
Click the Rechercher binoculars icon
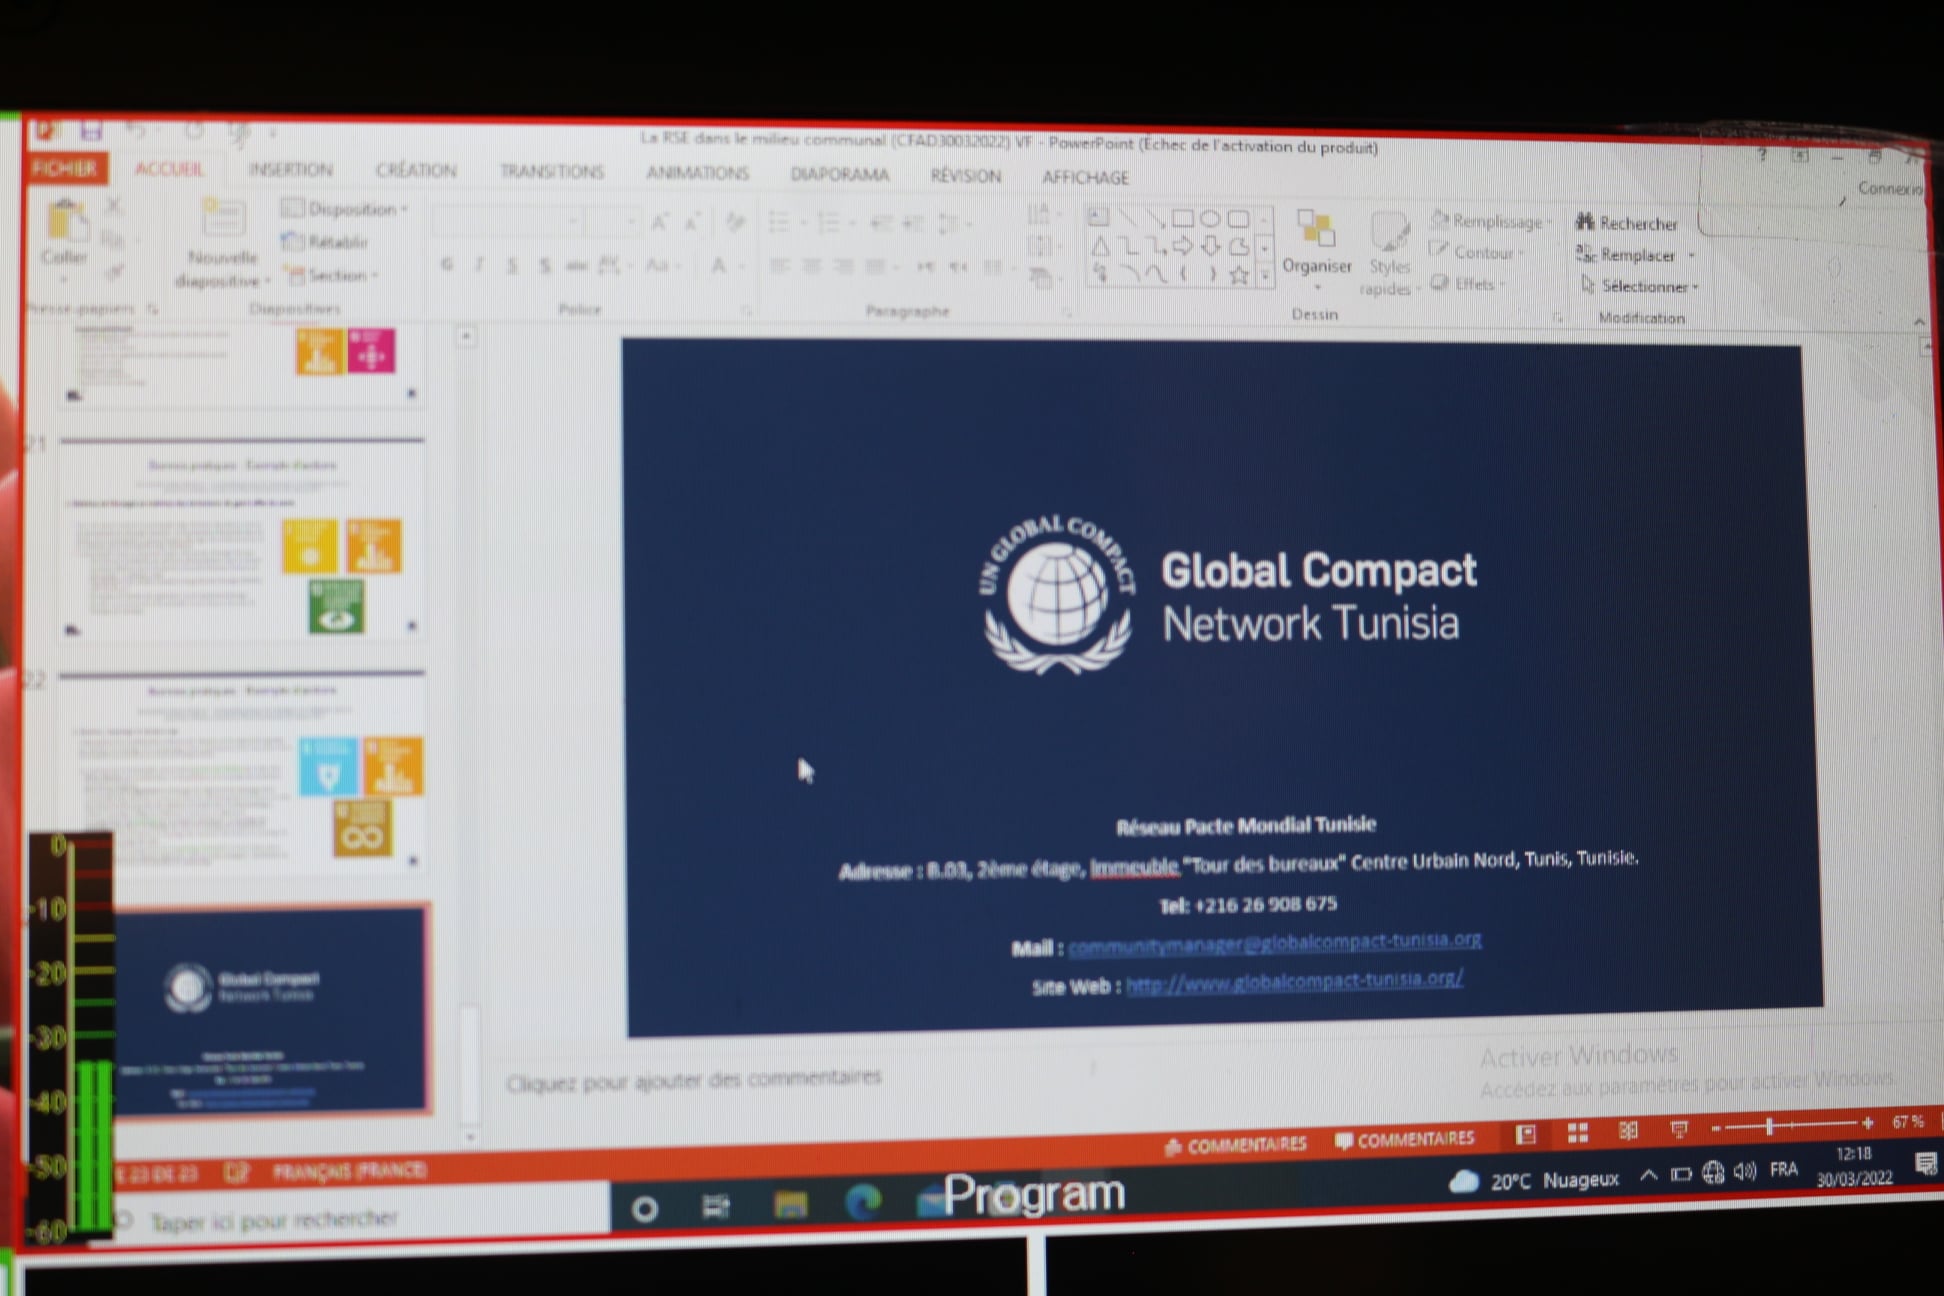coord(1585,221)
